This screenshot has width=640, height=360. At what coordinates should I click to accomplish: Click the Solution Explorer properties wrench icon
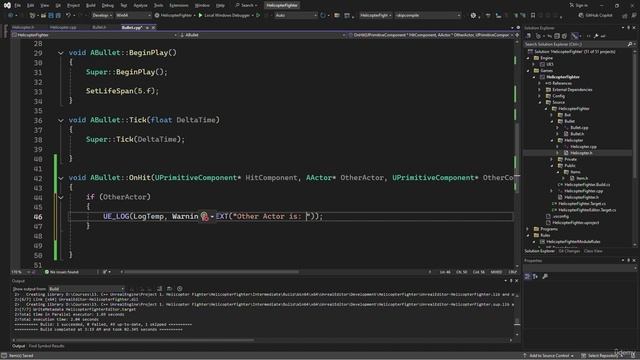pyautogui.click(x=596, y=36)
